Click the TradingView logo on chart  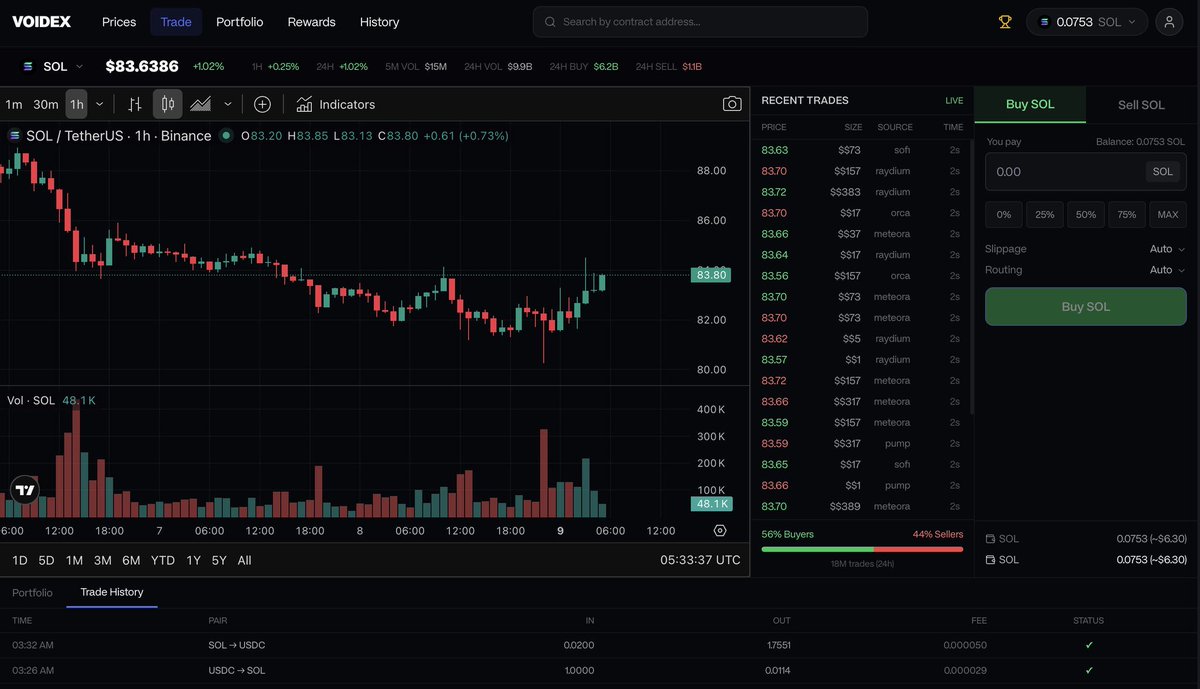(x=25, y=490)
